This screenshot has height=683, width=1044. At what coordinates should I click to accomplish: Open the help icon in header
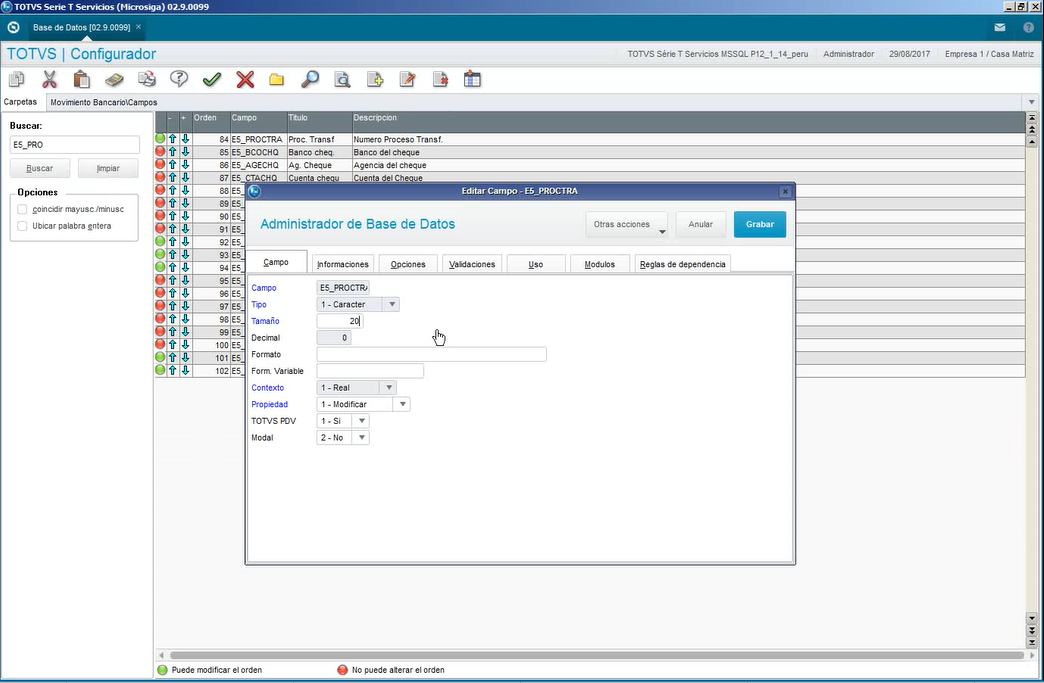click(1028, 27)
